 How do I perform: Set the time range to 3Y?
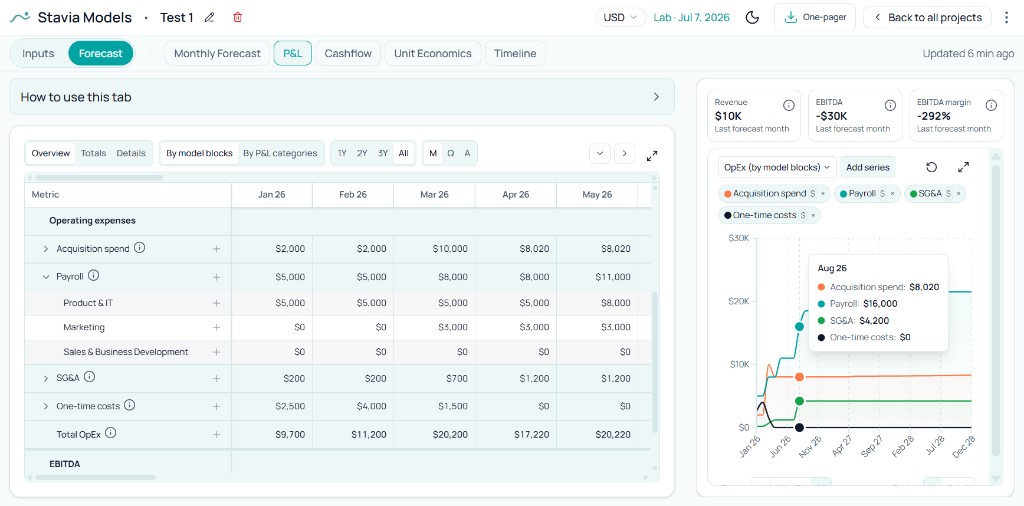383,153
